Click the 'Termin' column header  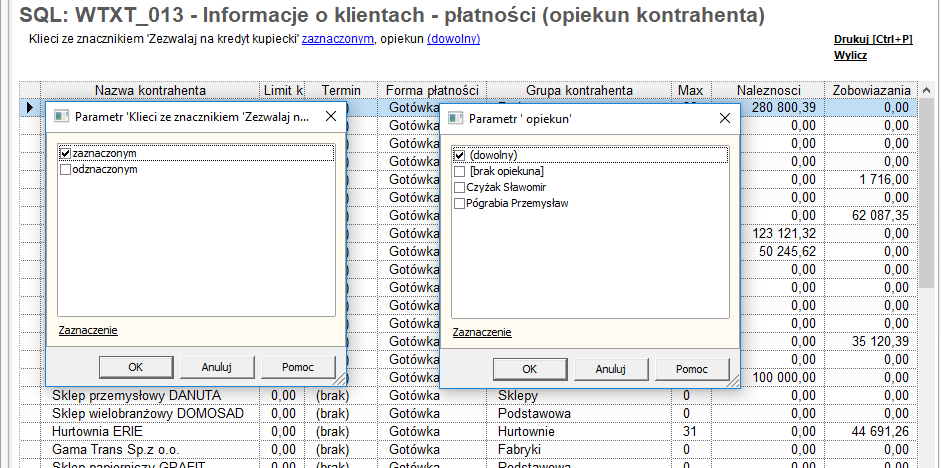pyautogui.click(x=341, y=90)
